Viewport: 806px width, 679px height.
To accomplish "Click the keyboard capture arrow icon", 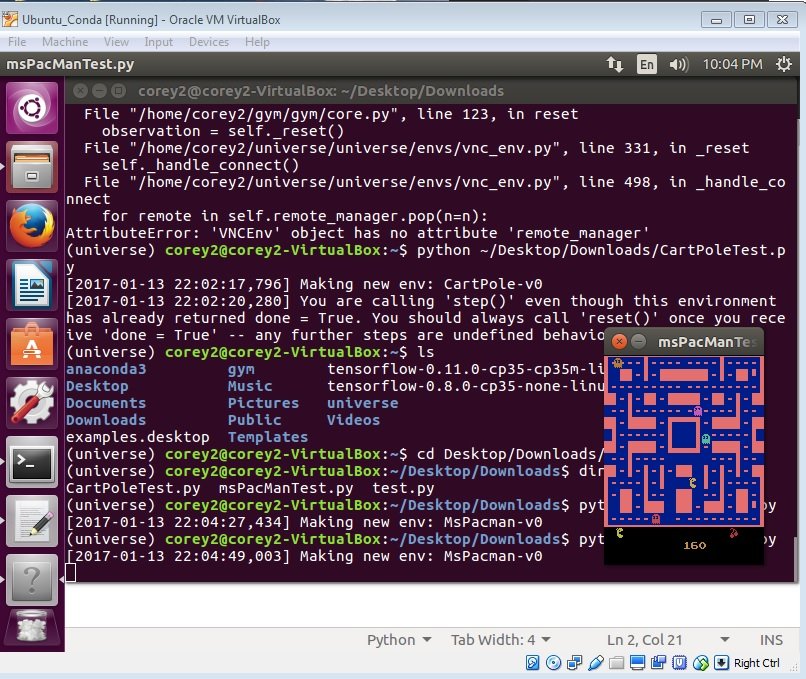I will 721,663.
